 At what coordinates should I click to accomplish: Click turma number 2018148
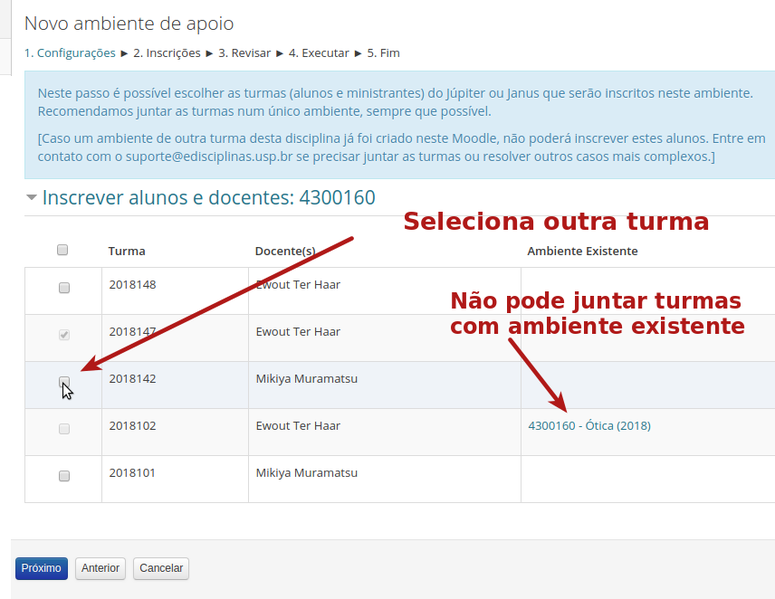132,285
